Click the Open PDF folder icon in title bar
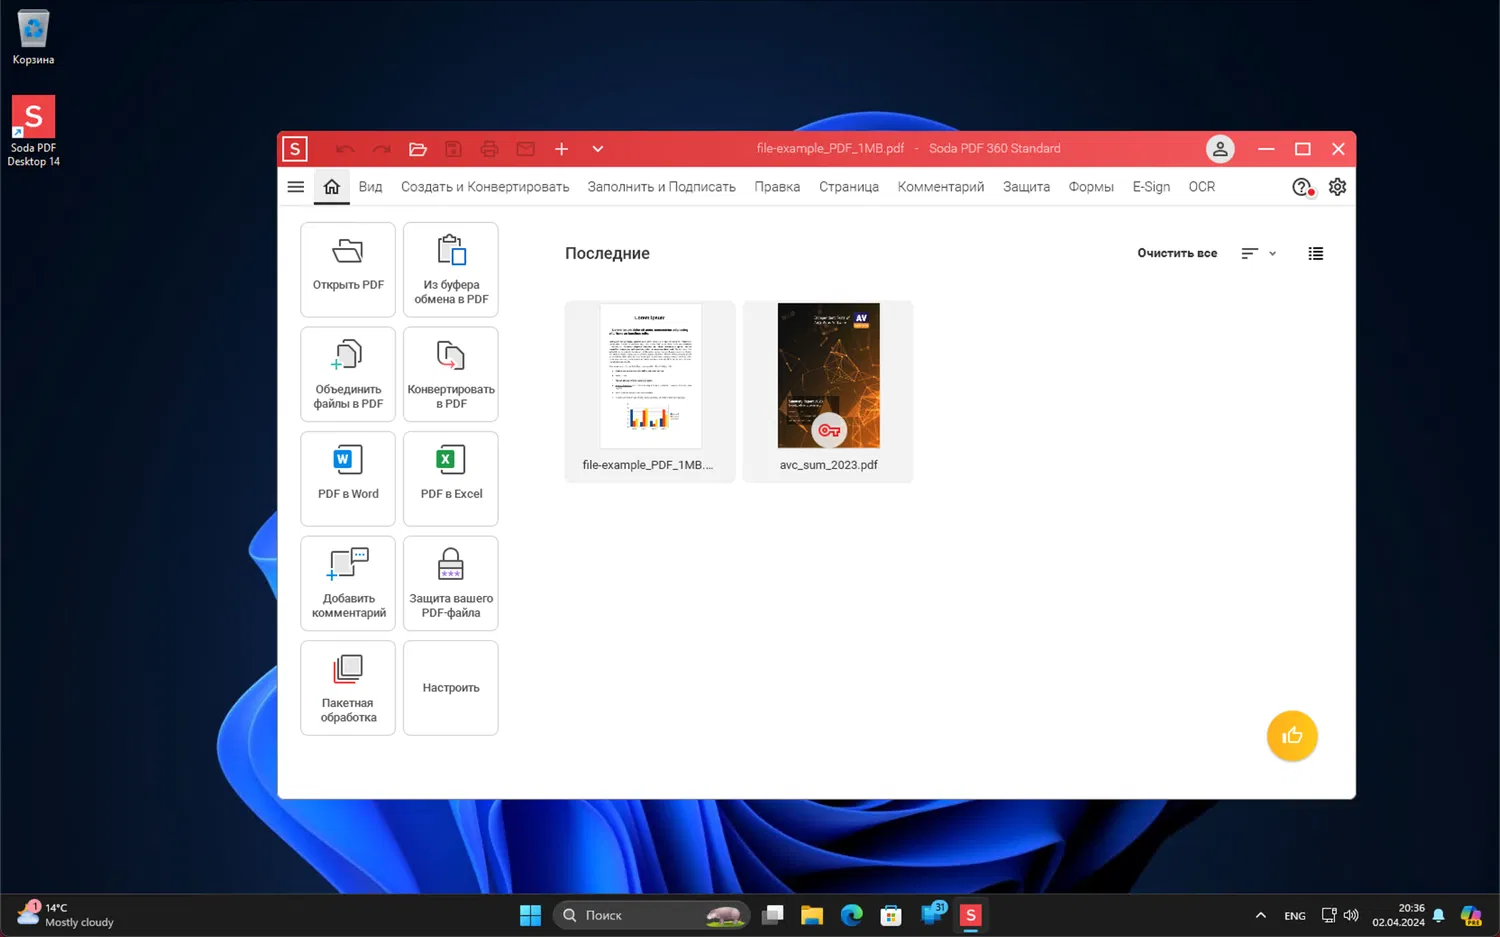The image size is (1500, 937). pyautogui.click(x=418, y=149)
